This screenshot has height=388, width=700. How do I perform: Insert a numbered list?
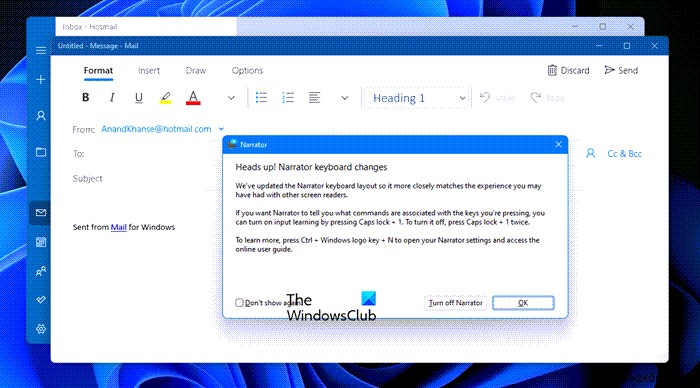tap(288, 97)
